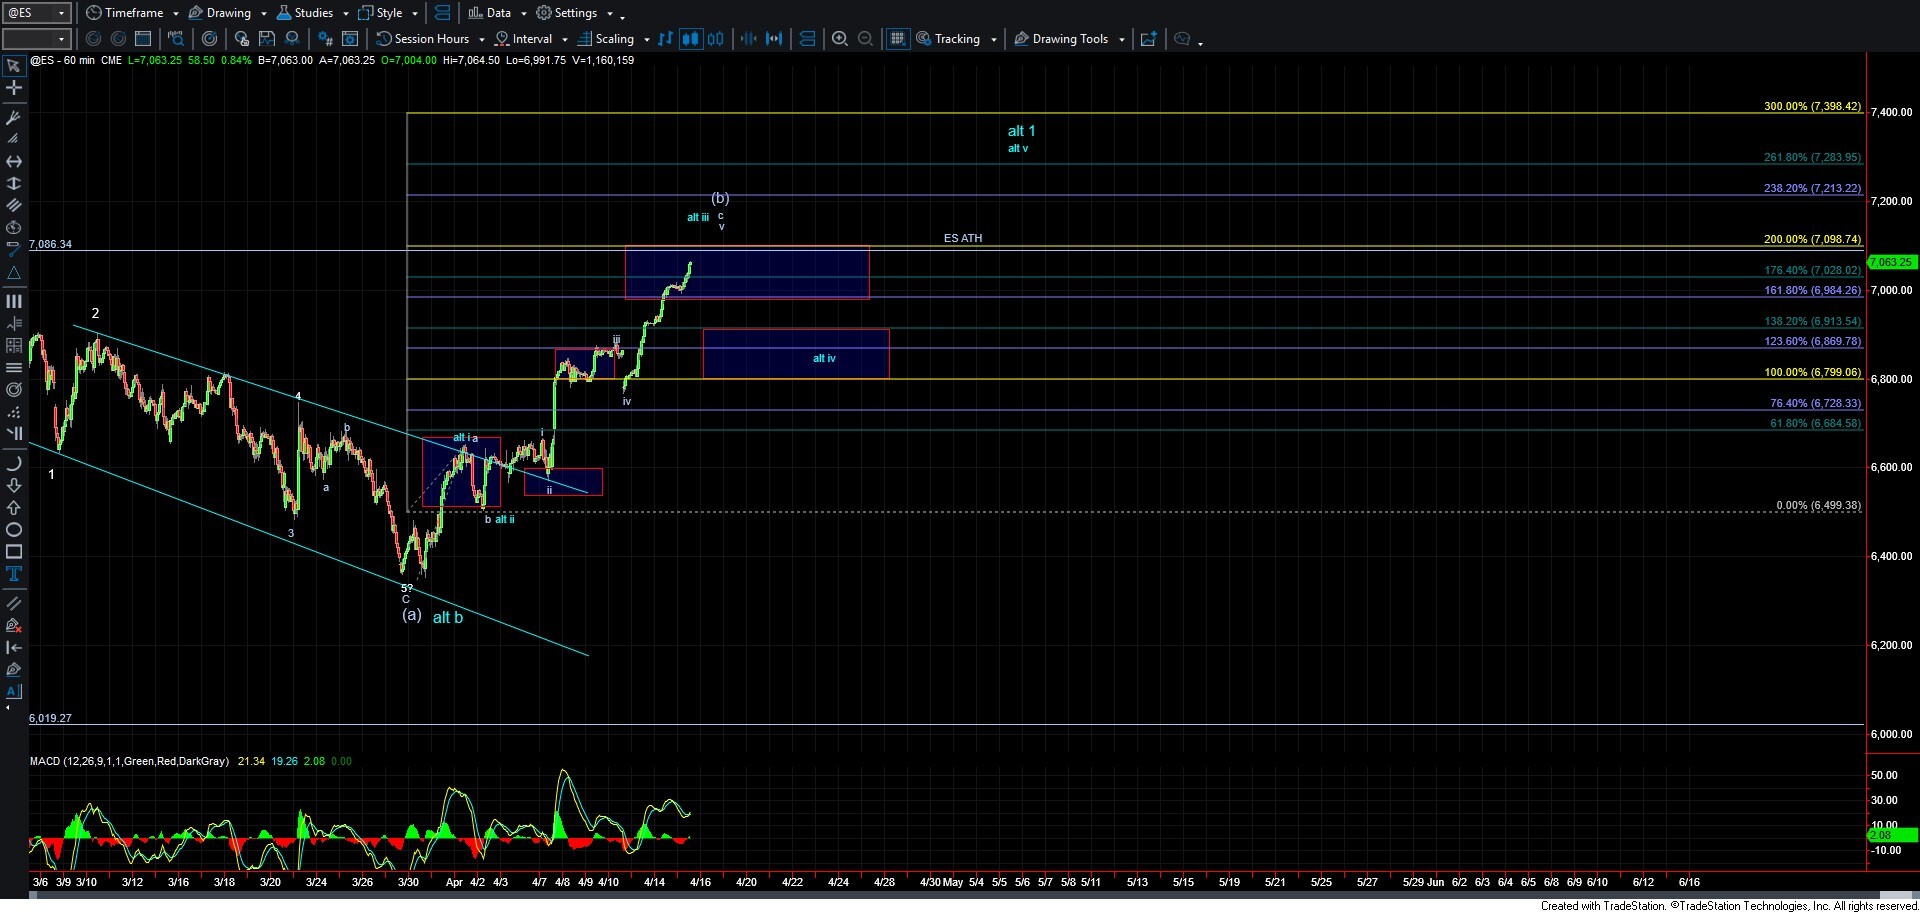Click the zoom in magnifier icon

(840, 39)
